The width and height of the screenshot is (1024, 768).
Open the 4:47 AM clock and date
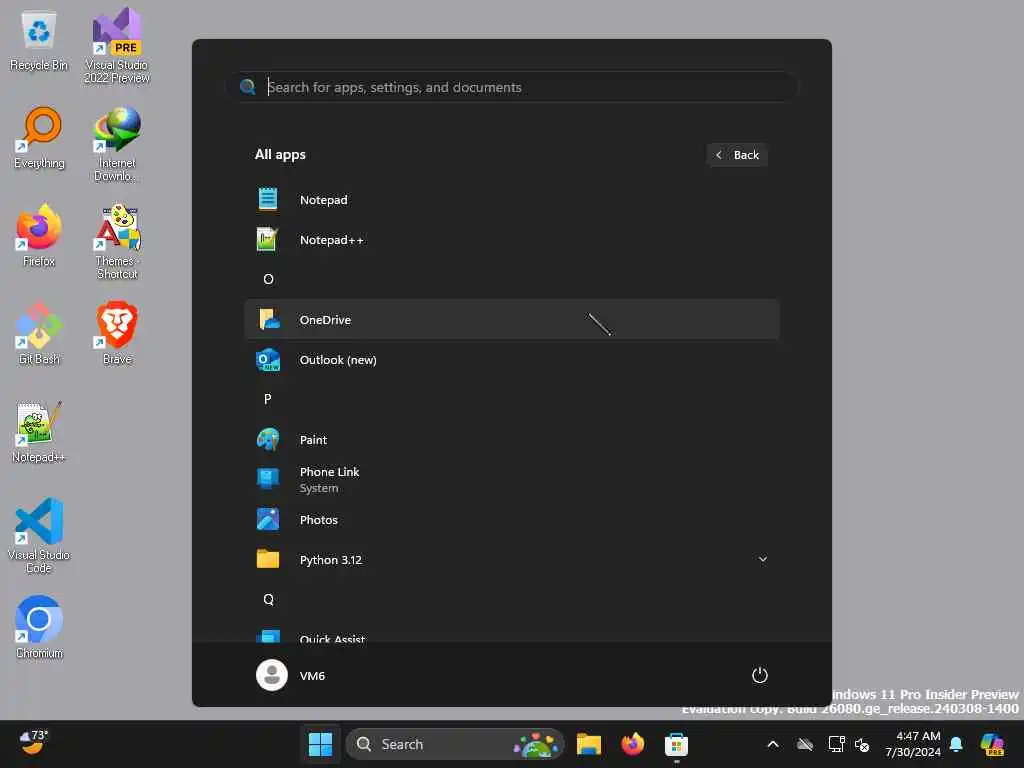[913, 744]
